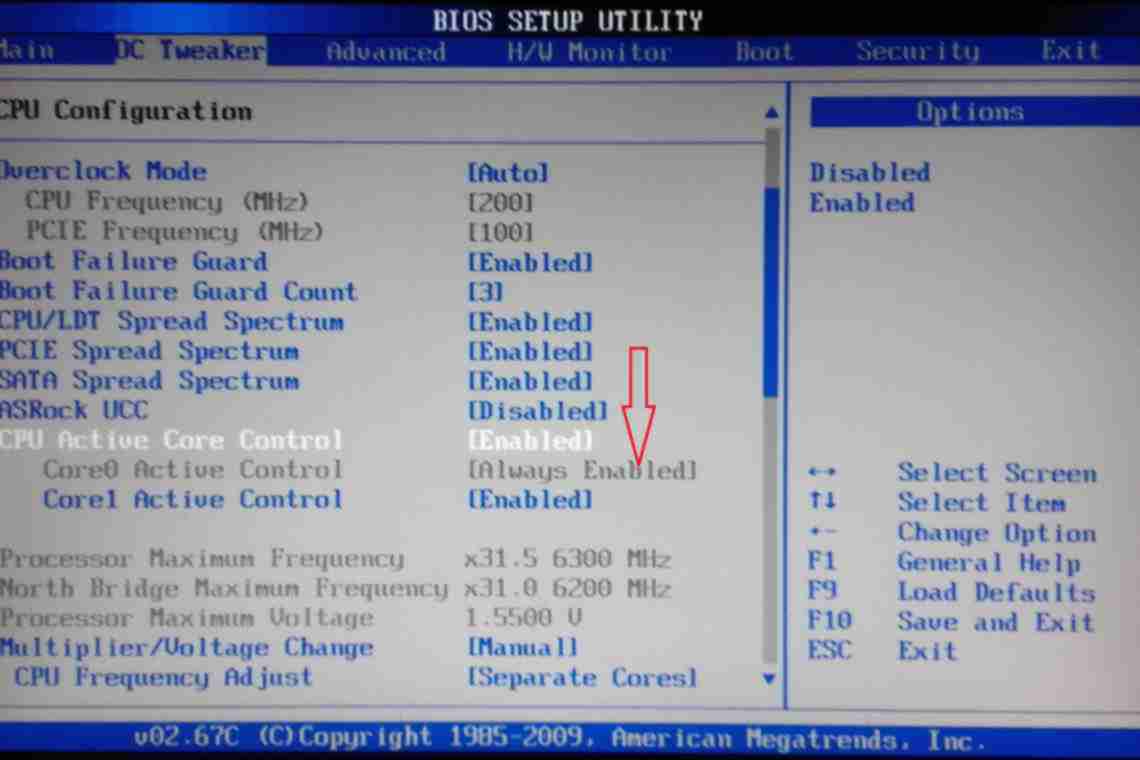
Task: Select the Overclock Mode setting
Action: pyautogui.click(x=103, y=172)
